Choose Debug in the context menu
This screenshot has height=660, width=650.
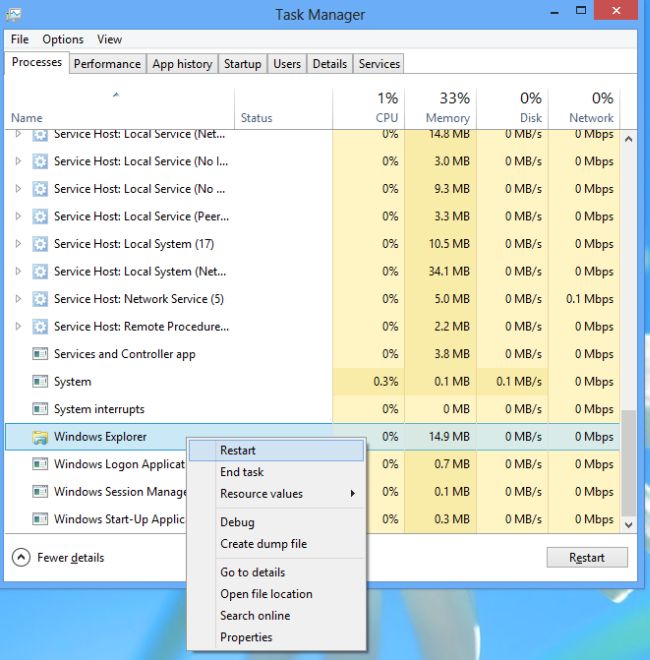click(277, 522)
